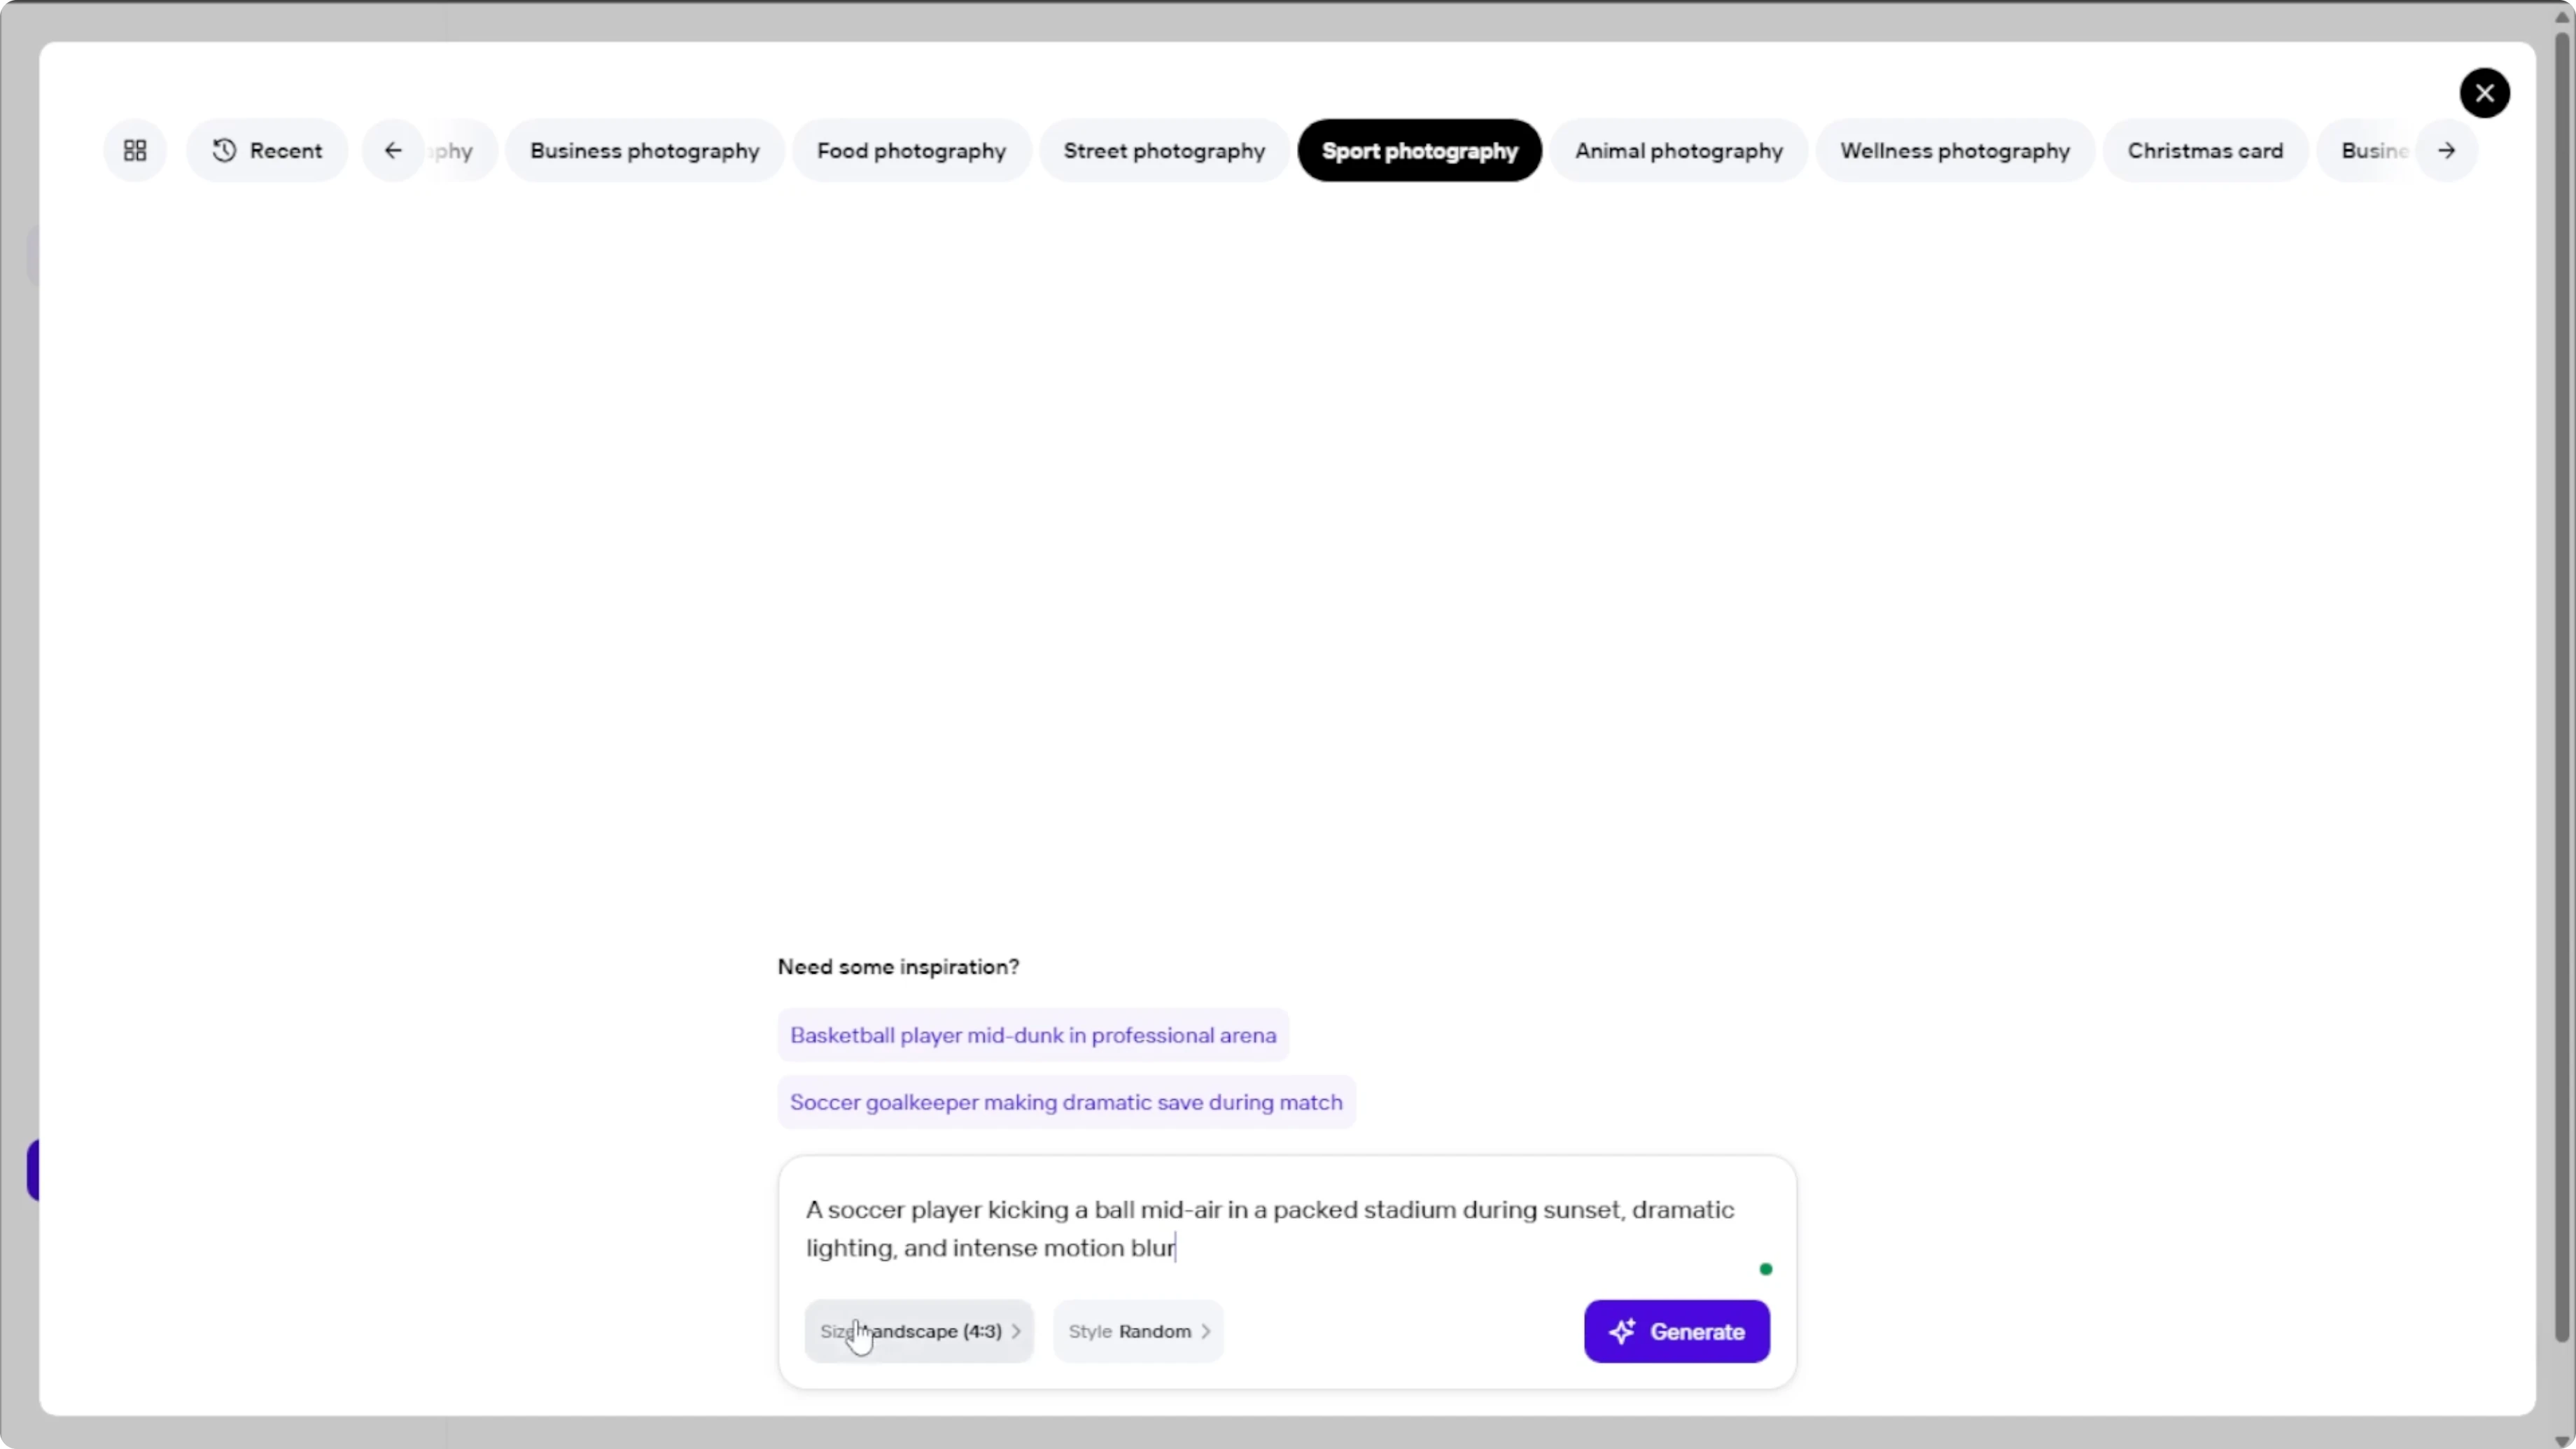The width and height of the screenshot is (2576, 1449).
Task: Click the "Need some inspiration?" heading
Action: pyautogui.click(x=898, y=967)
